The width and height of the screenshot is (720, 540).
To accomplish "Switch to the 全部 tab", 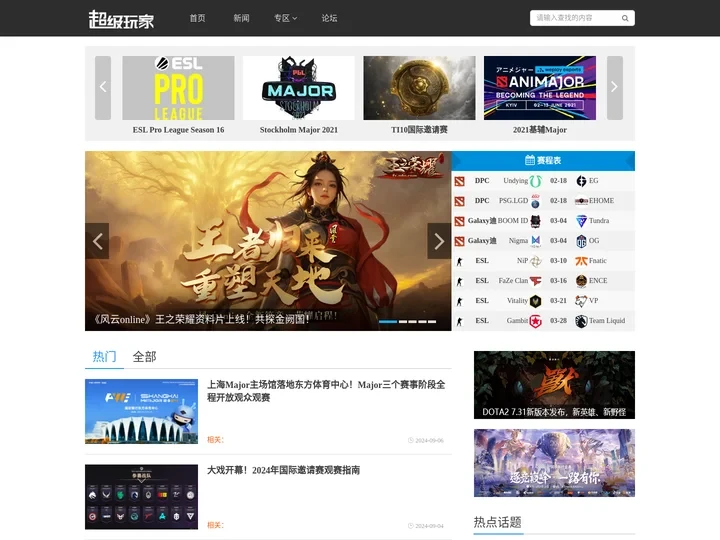I will (145, 356).
